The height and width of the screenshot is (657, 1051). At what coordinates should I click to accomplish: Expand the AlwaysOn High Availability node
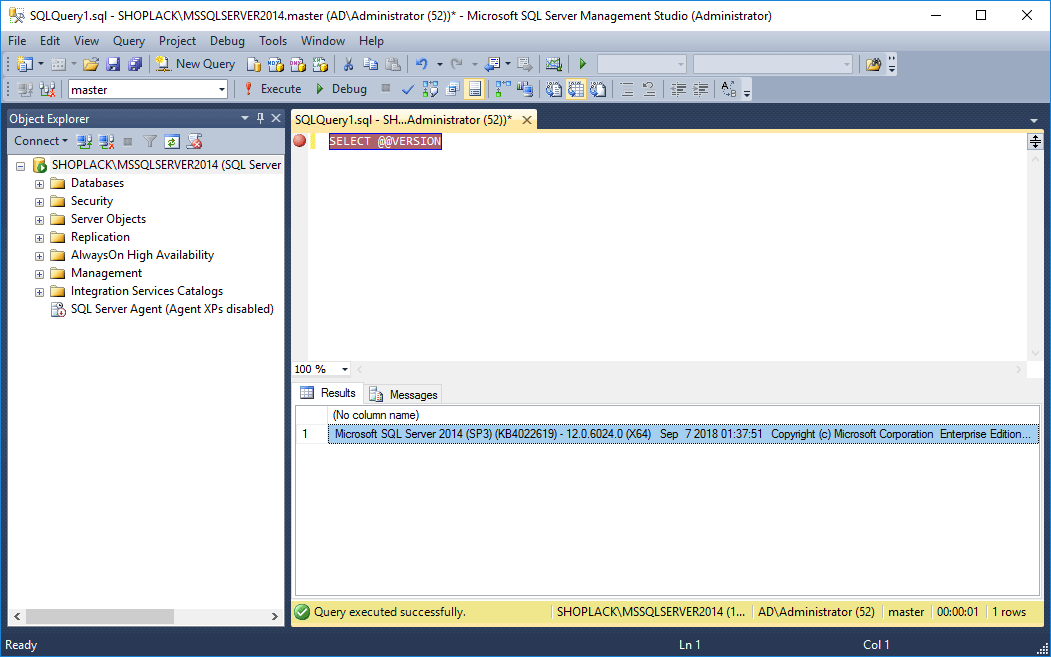[40, 256]
